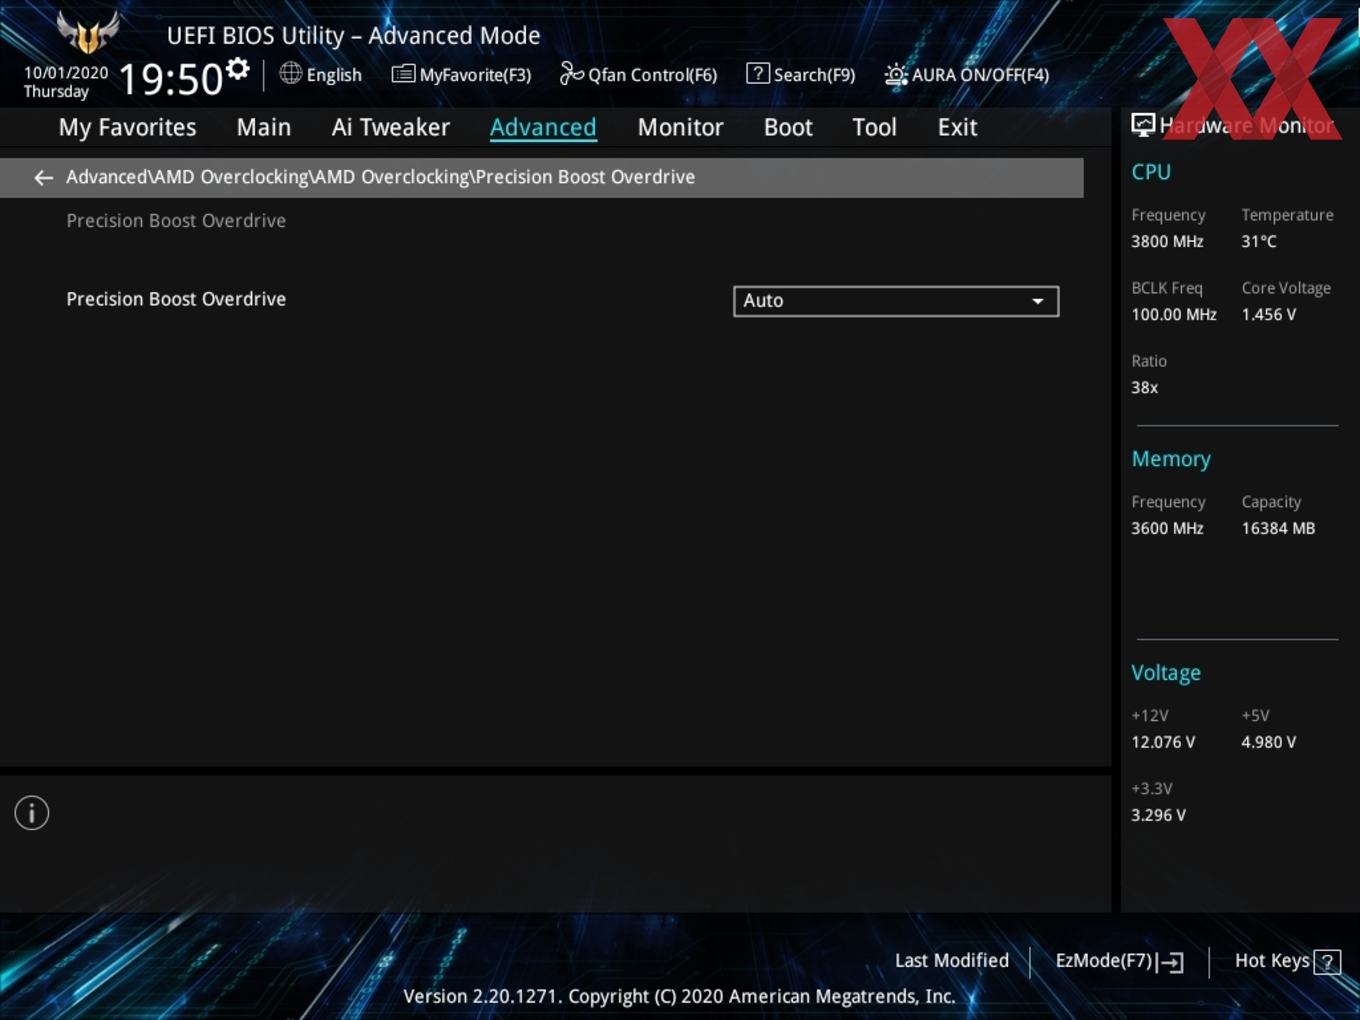Click Memory frequency value 3600 MHz
The height and width of the screenshot is (1020, 1360).
1167,528
